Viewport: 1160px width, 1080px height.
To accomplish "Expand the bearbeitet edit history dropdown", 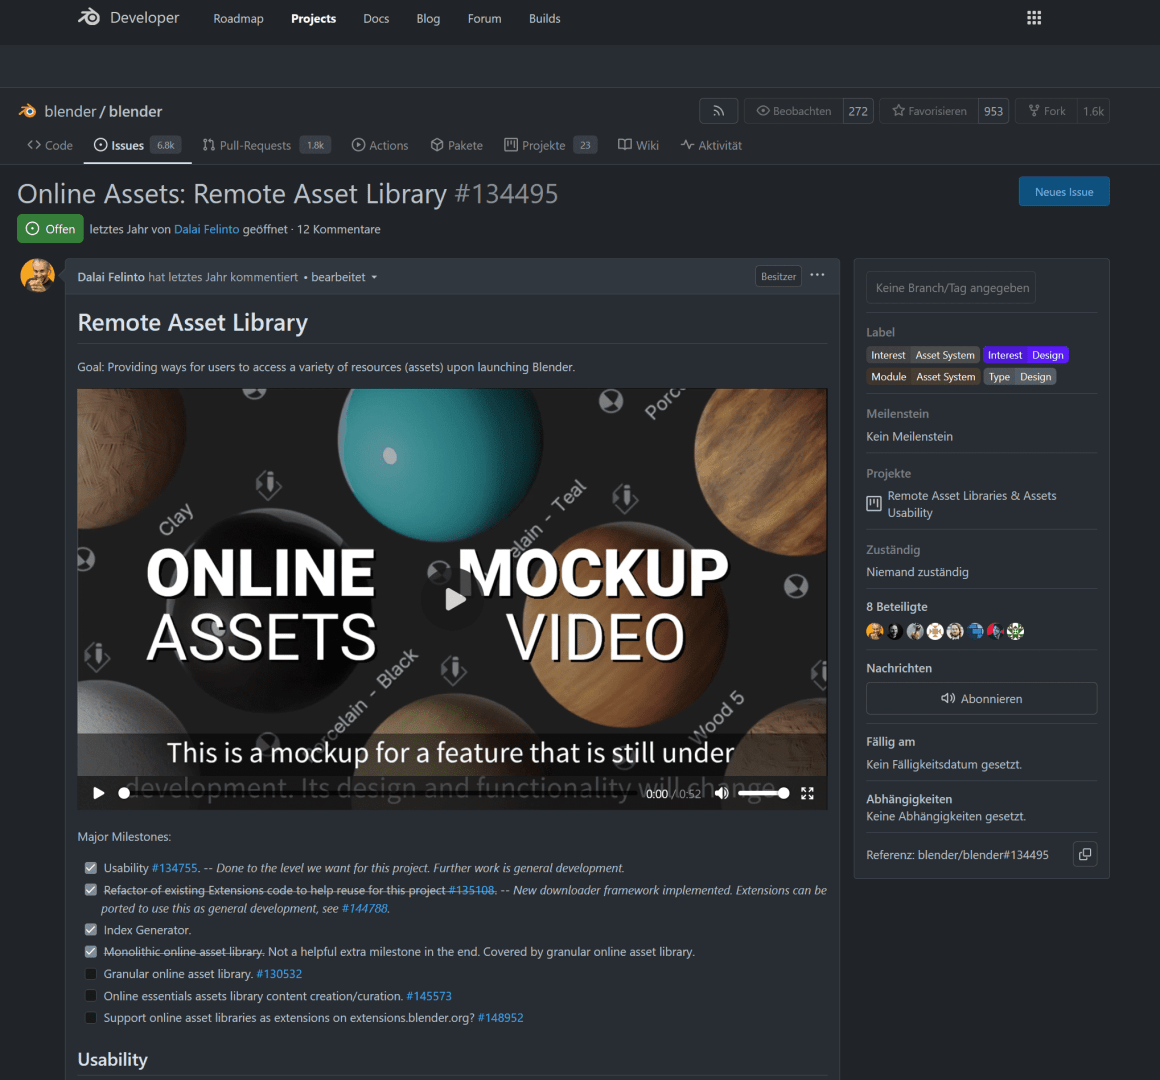I will tap(344, 277).
